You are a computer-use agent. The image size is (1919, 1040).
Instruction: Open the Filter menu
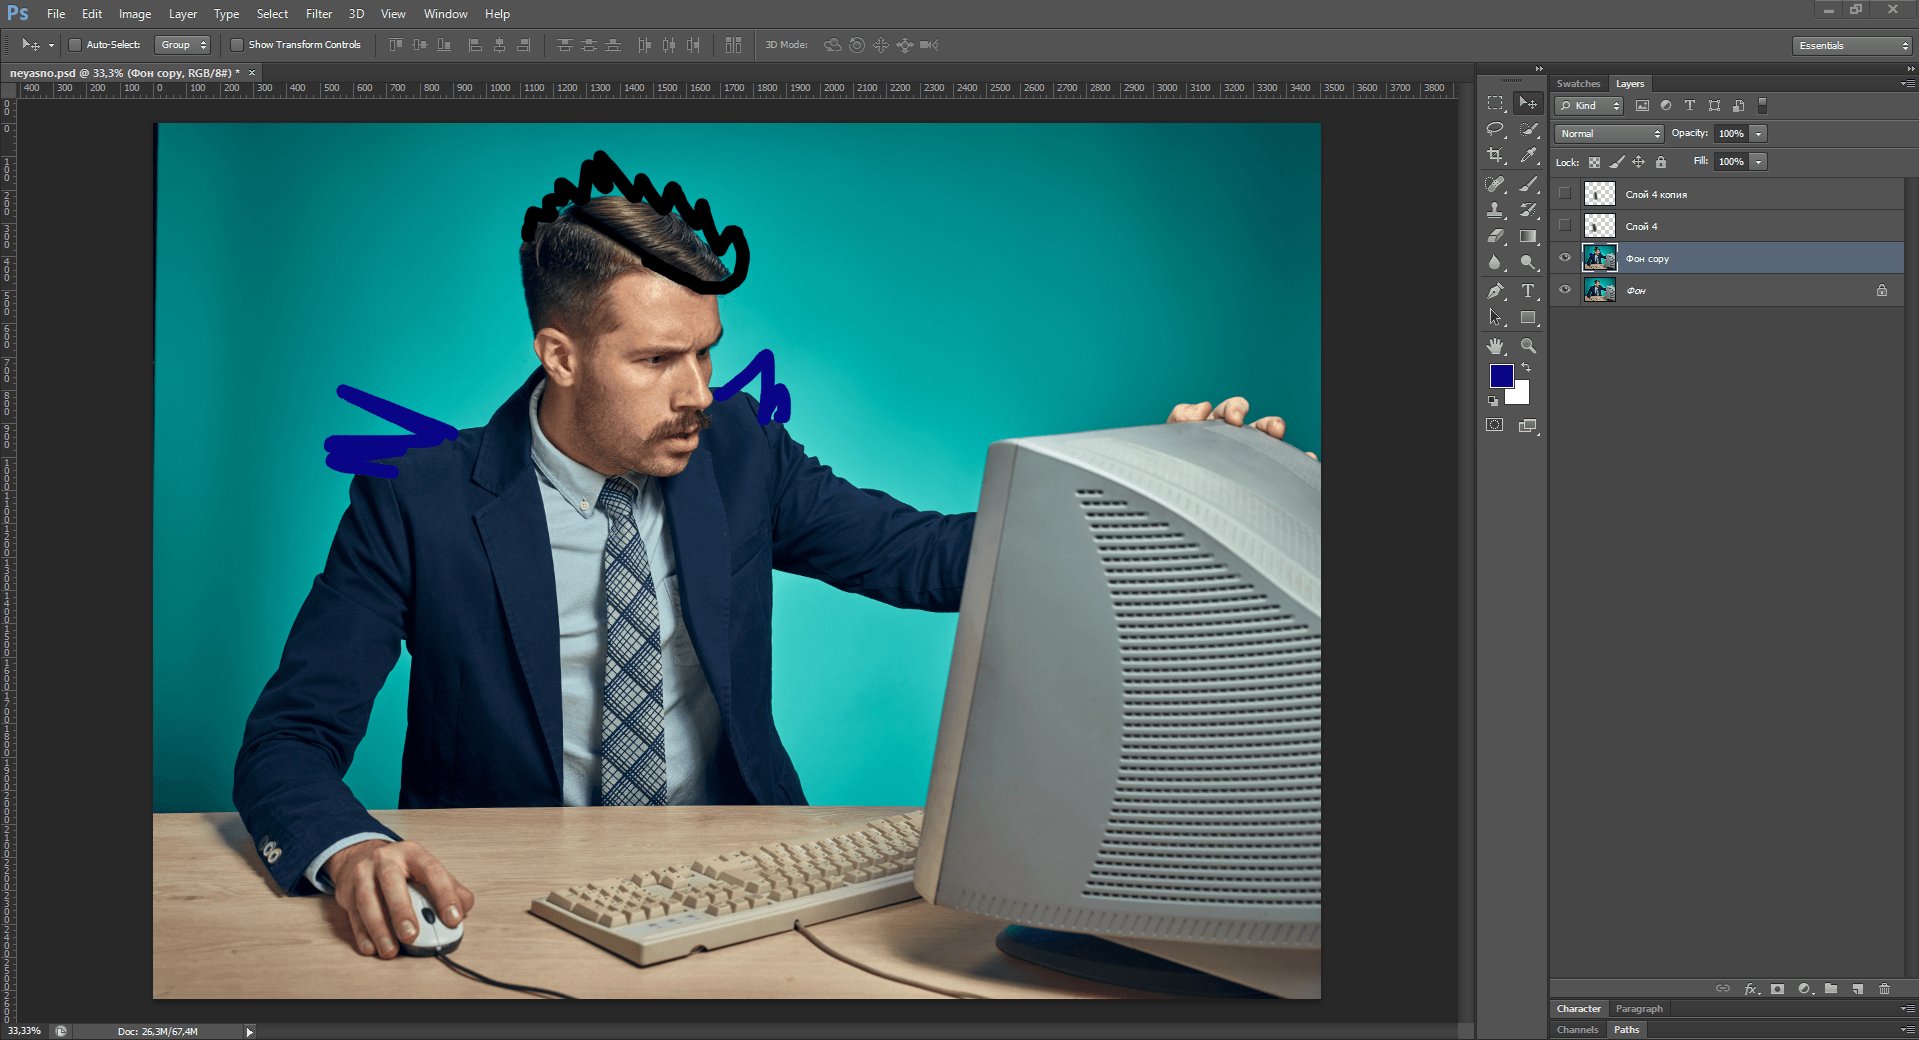pos(318,14)
